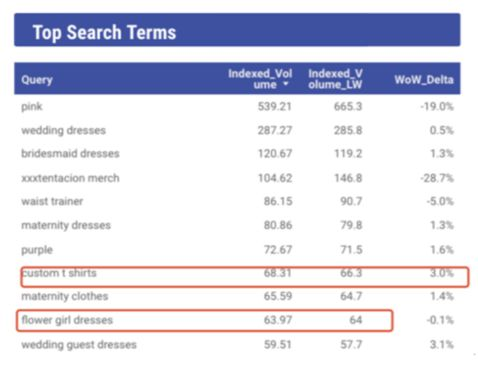Select maternity clothes query cell

click(65, 296)
